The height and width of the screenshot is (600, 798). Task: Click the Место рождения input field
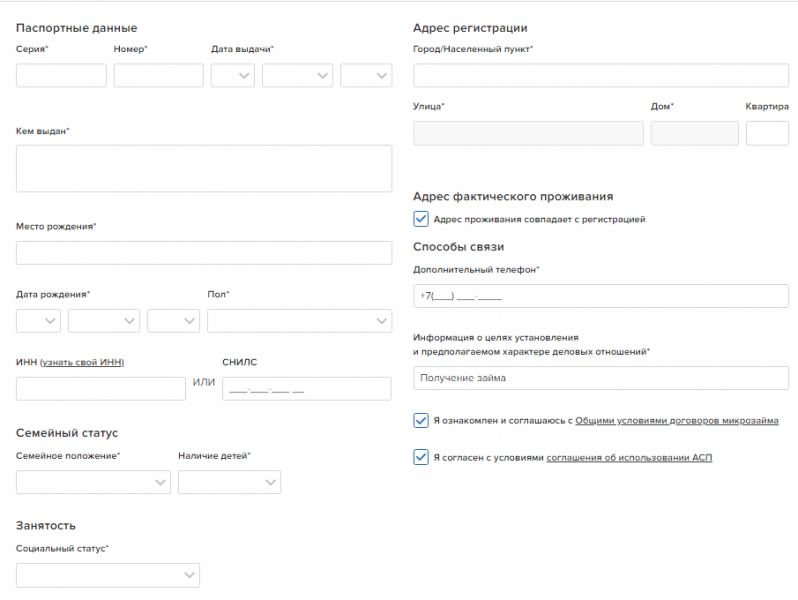pos(204,253)
